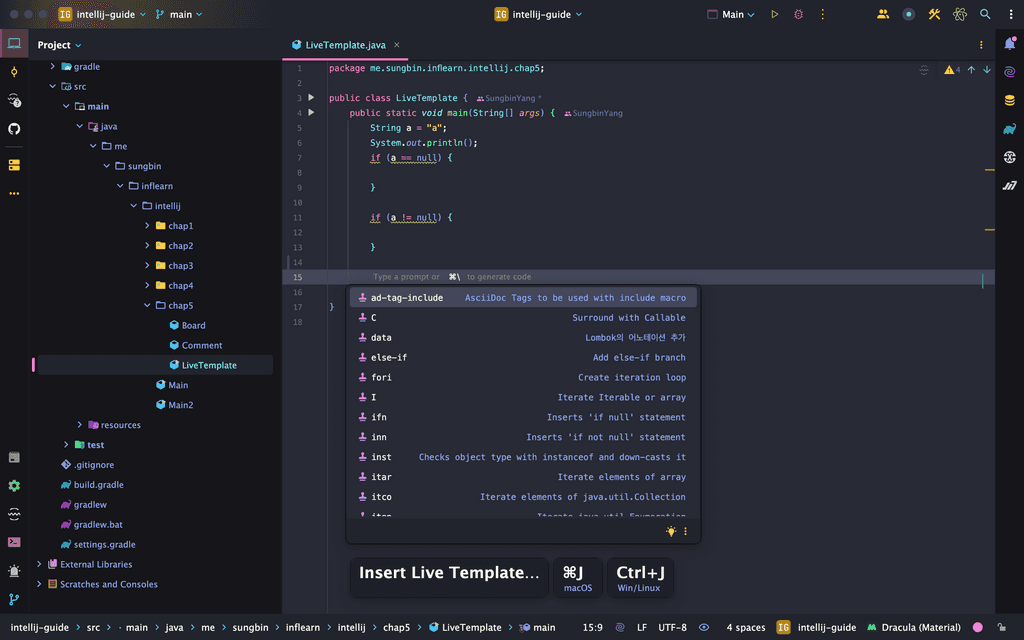Open the Project view dropdown

click(x=59, y=45)
